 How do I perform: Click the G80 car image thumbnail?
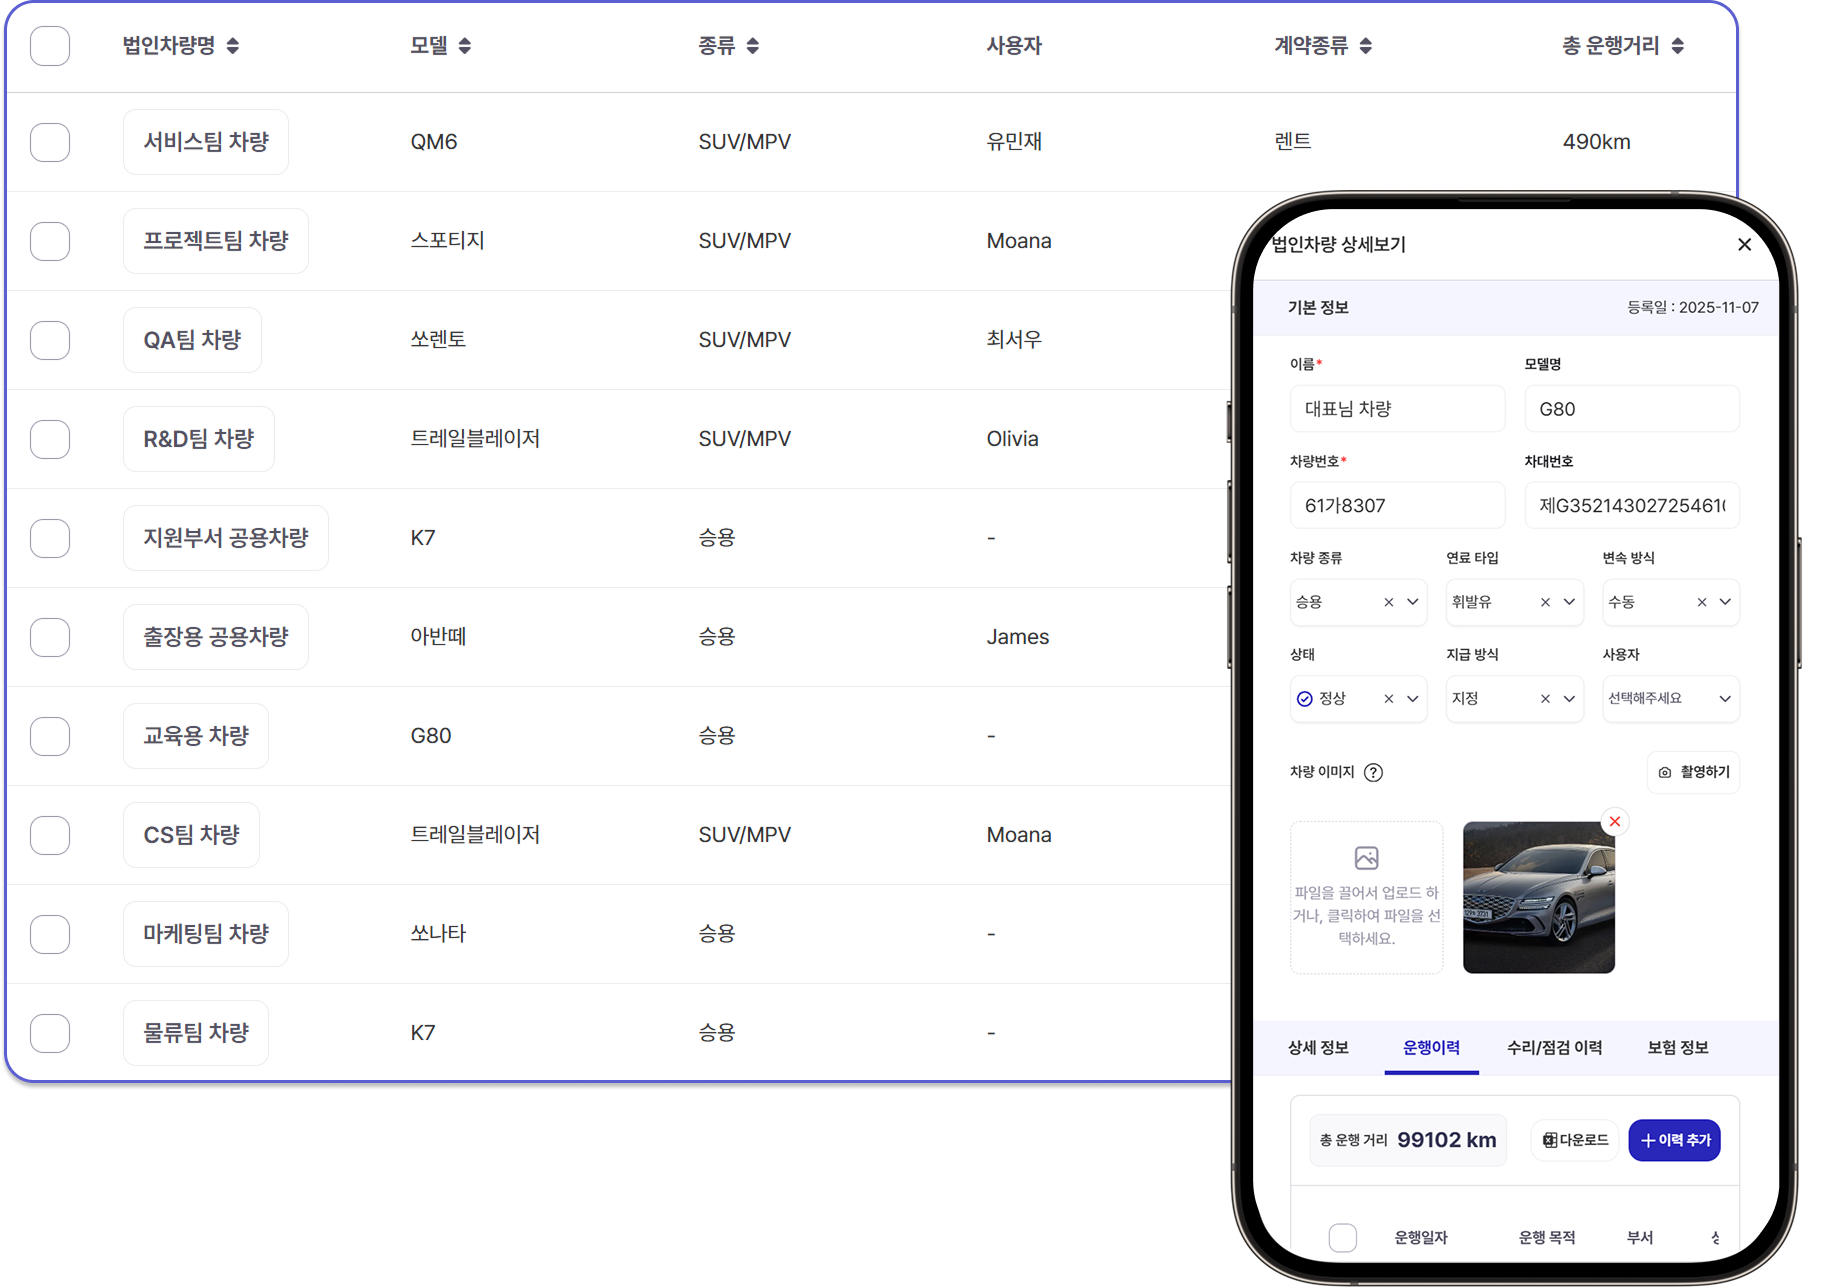point(1538,896)
